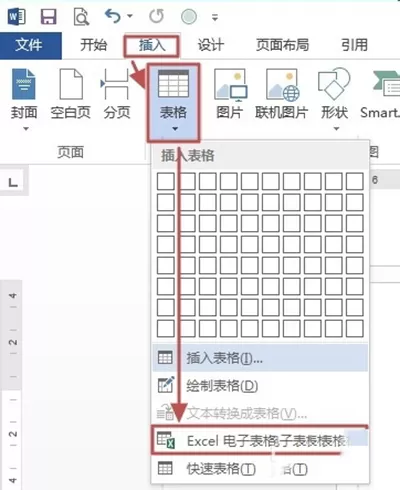Expand the 形状 dropdown arrow
This screenshot has height=490, width=400.
pos(336,129)
